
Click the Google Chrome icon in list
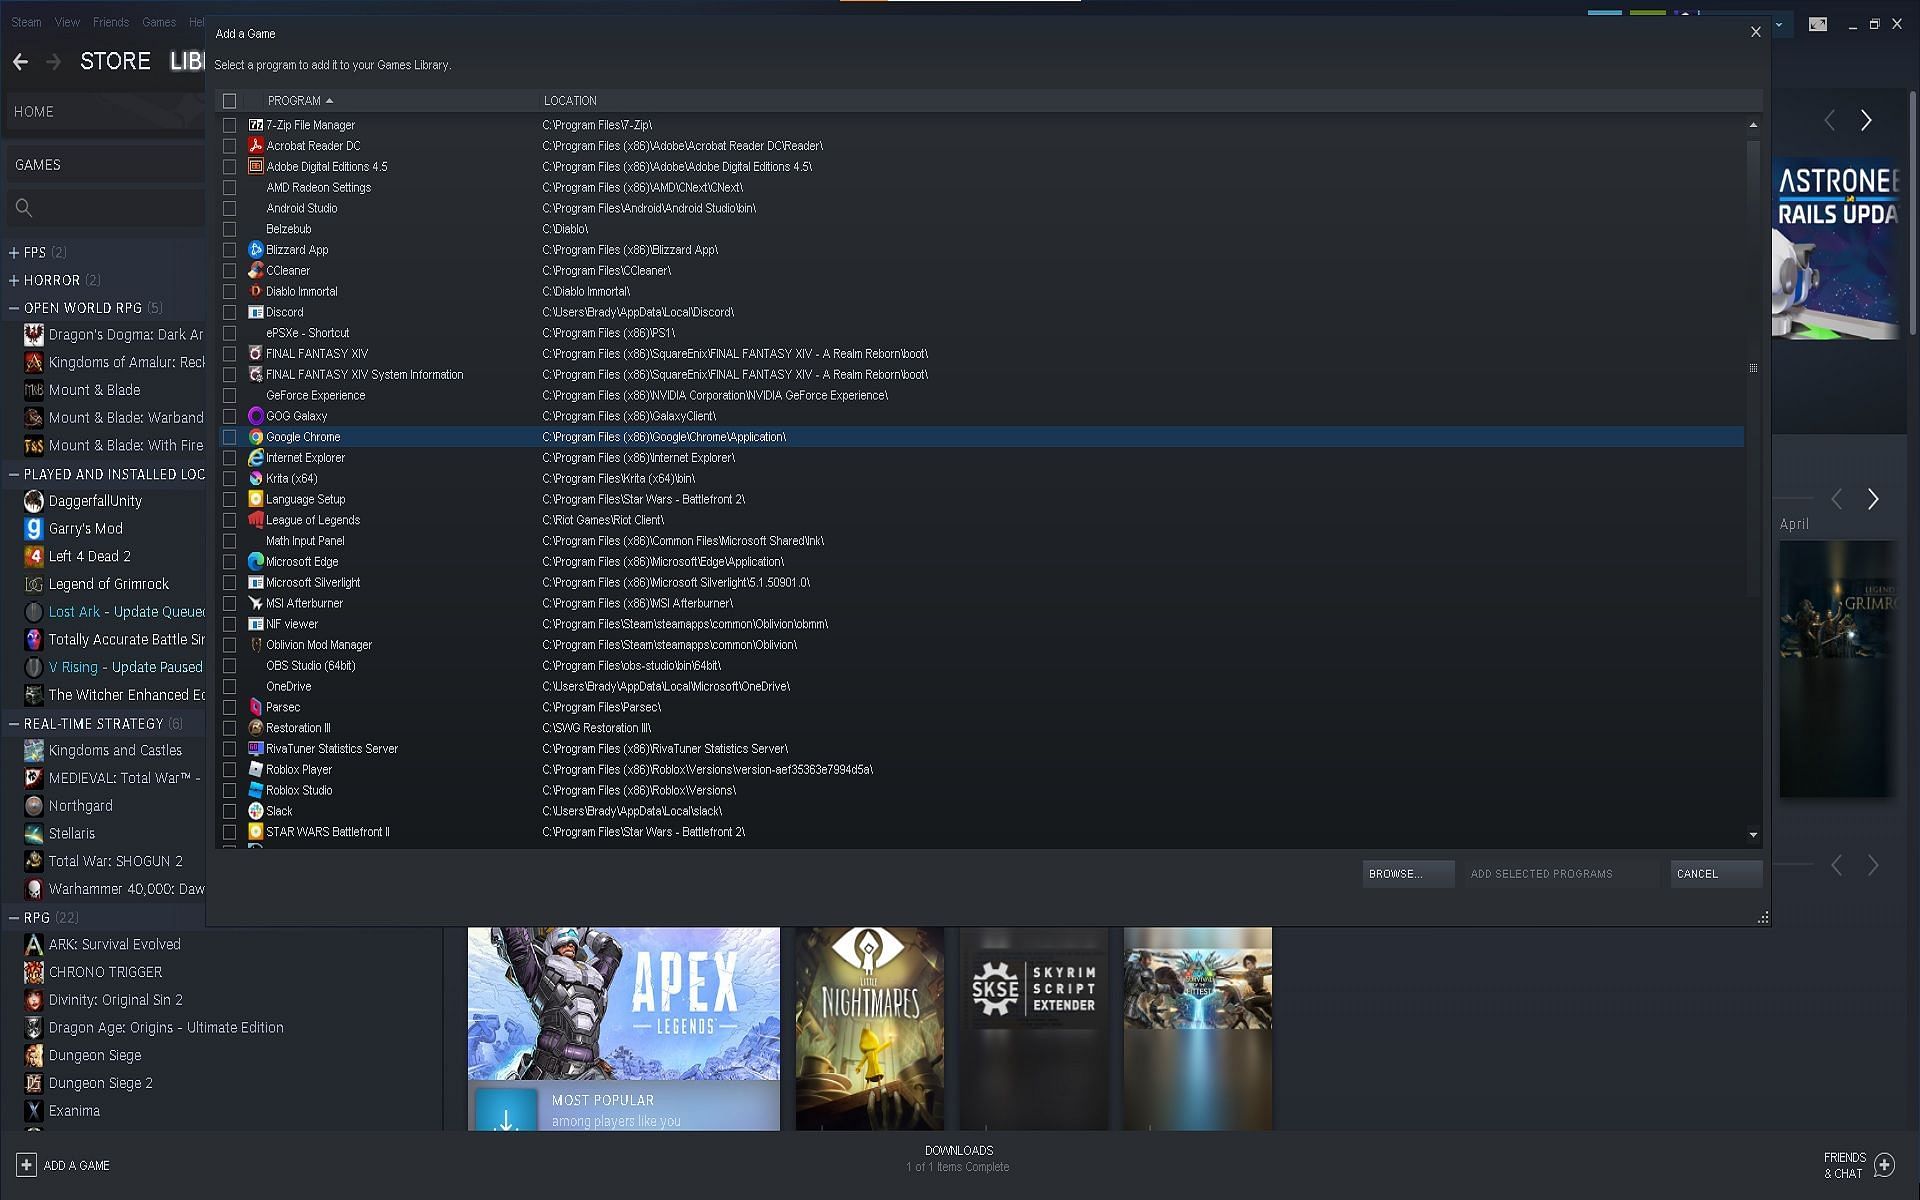click(x=255, y=437)
